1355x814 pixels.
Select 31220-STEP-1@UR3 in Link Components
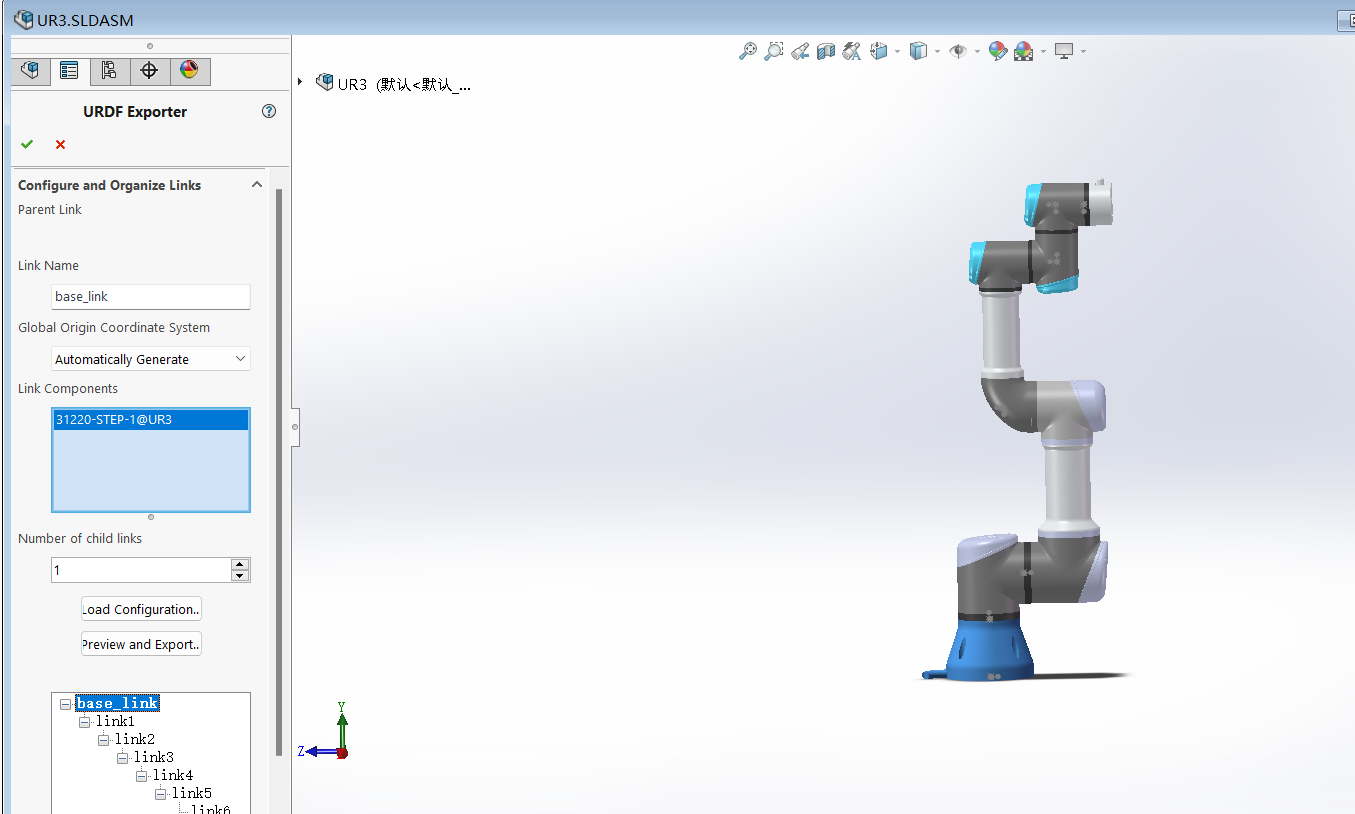tap(150, 420)
